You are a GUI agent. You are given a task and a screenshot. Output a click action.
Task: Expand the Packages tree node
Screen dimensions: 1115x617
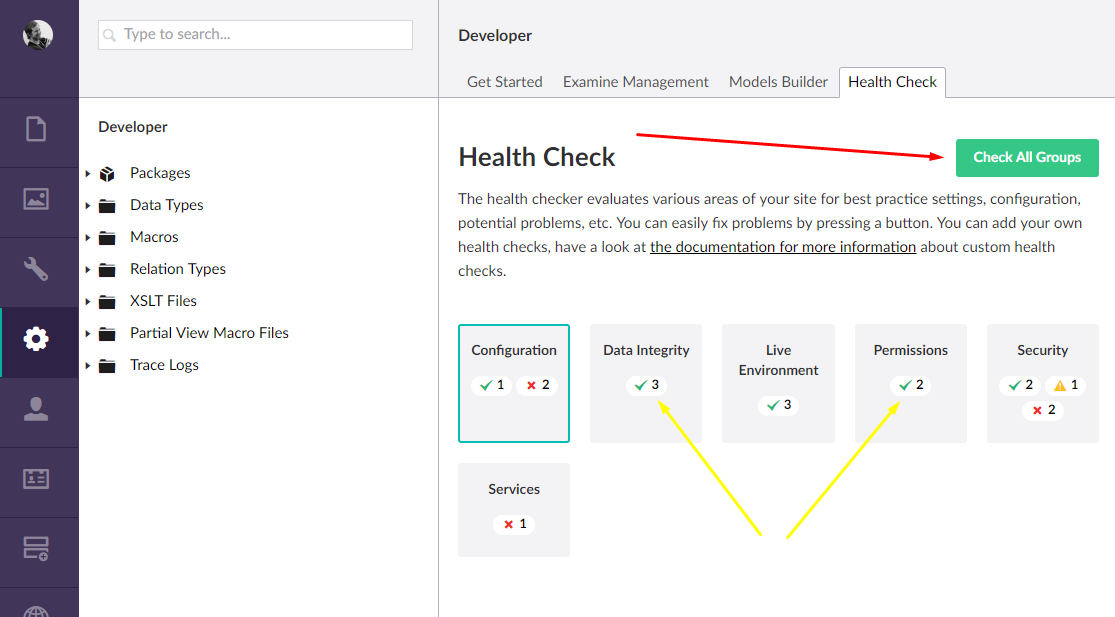tap(88, 174)
